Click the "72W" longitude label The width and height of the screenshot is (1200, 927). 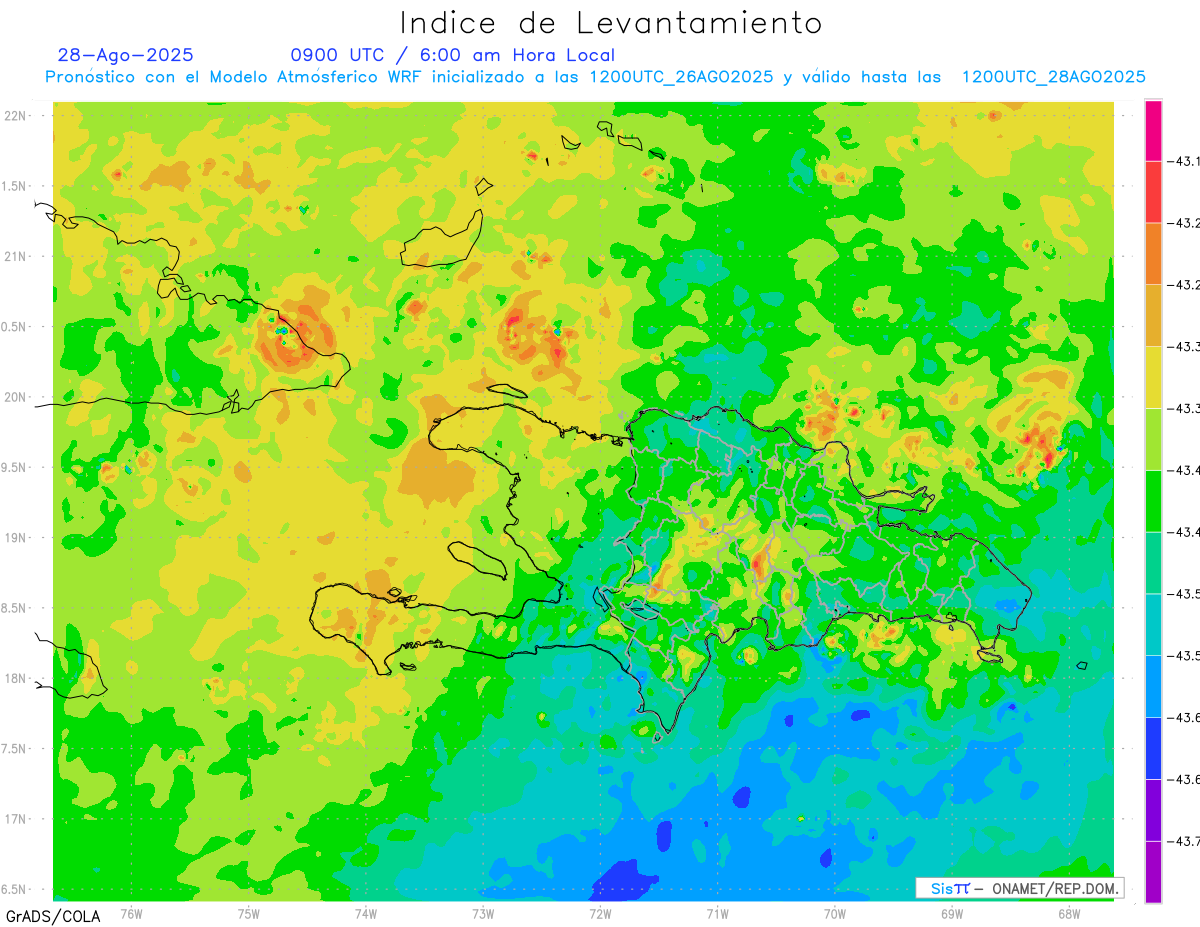600,914
